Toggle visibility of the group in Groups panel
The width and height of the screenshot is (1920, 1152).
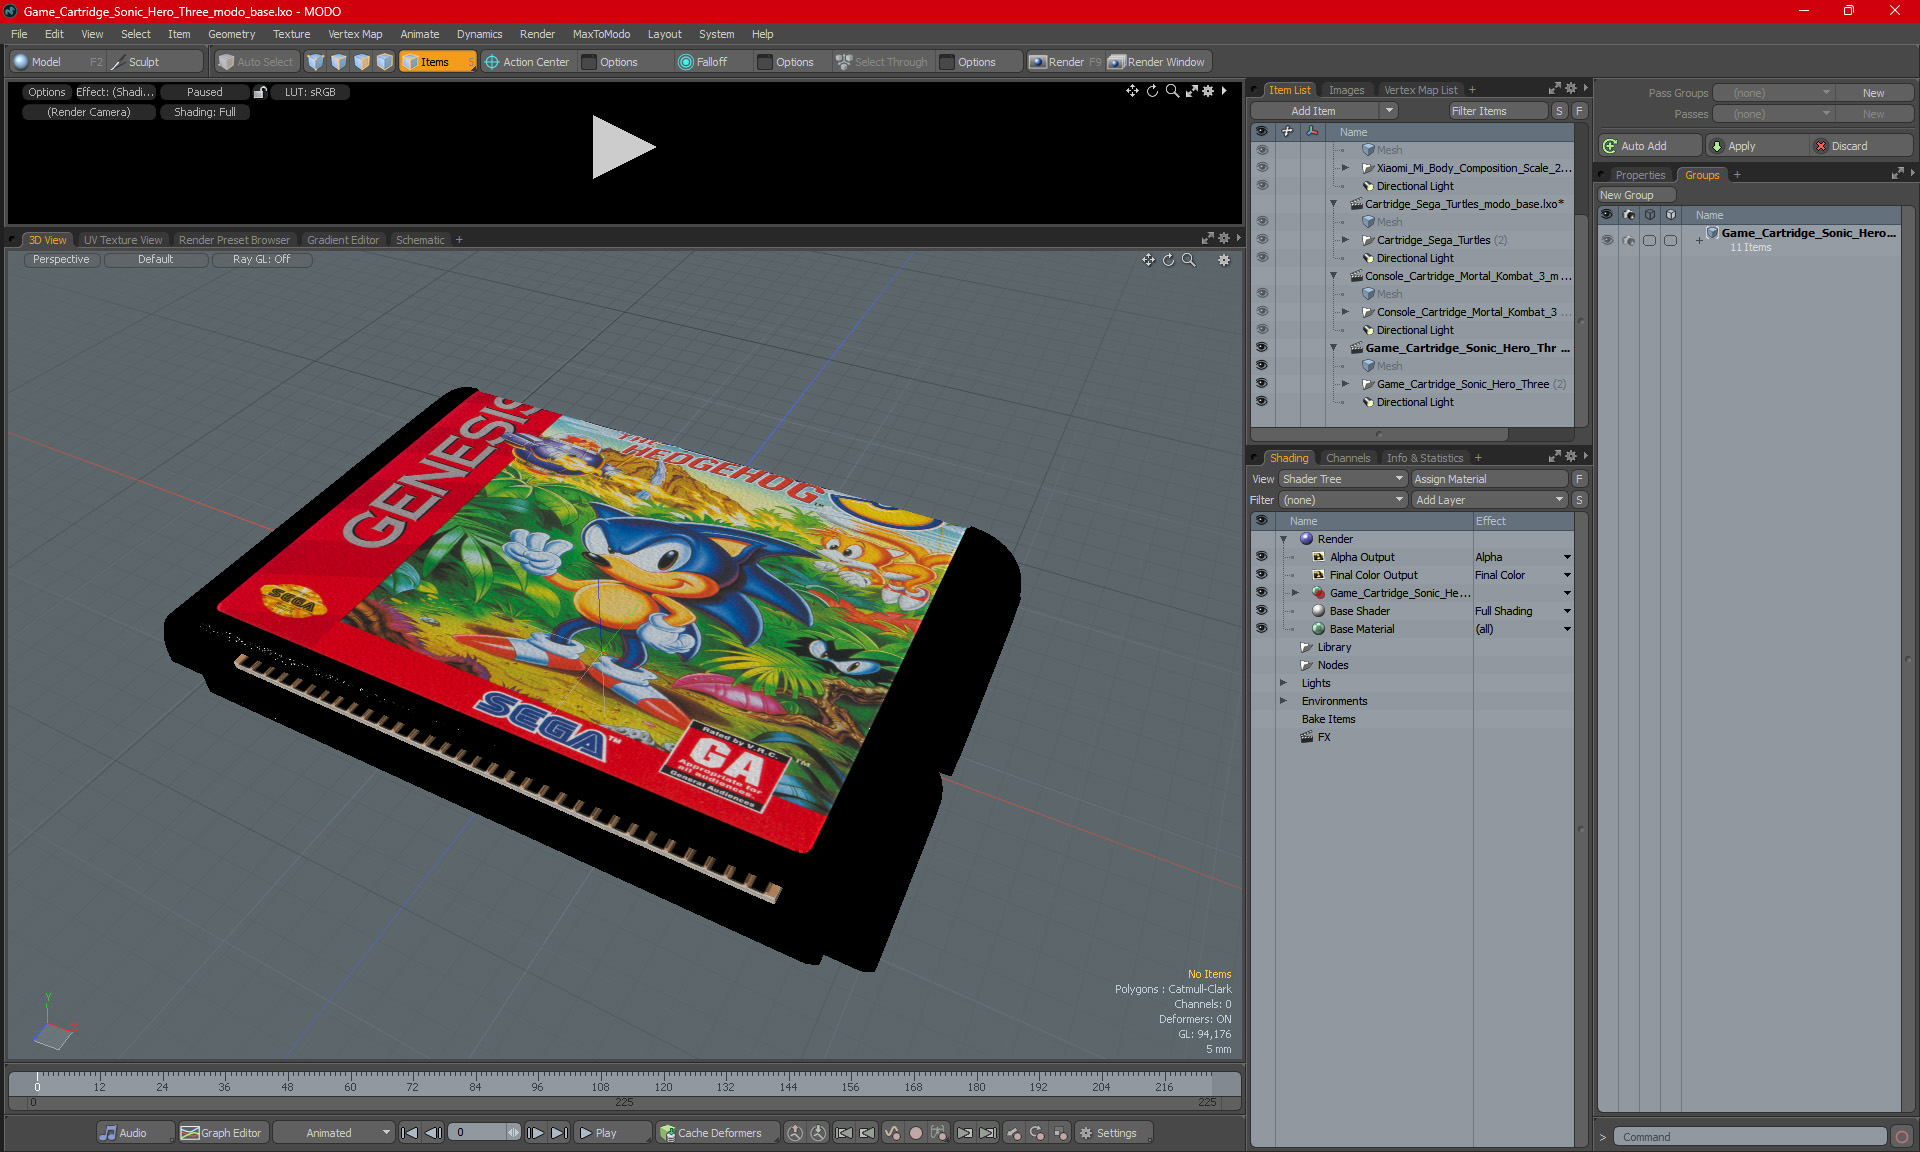[1607, 240]
